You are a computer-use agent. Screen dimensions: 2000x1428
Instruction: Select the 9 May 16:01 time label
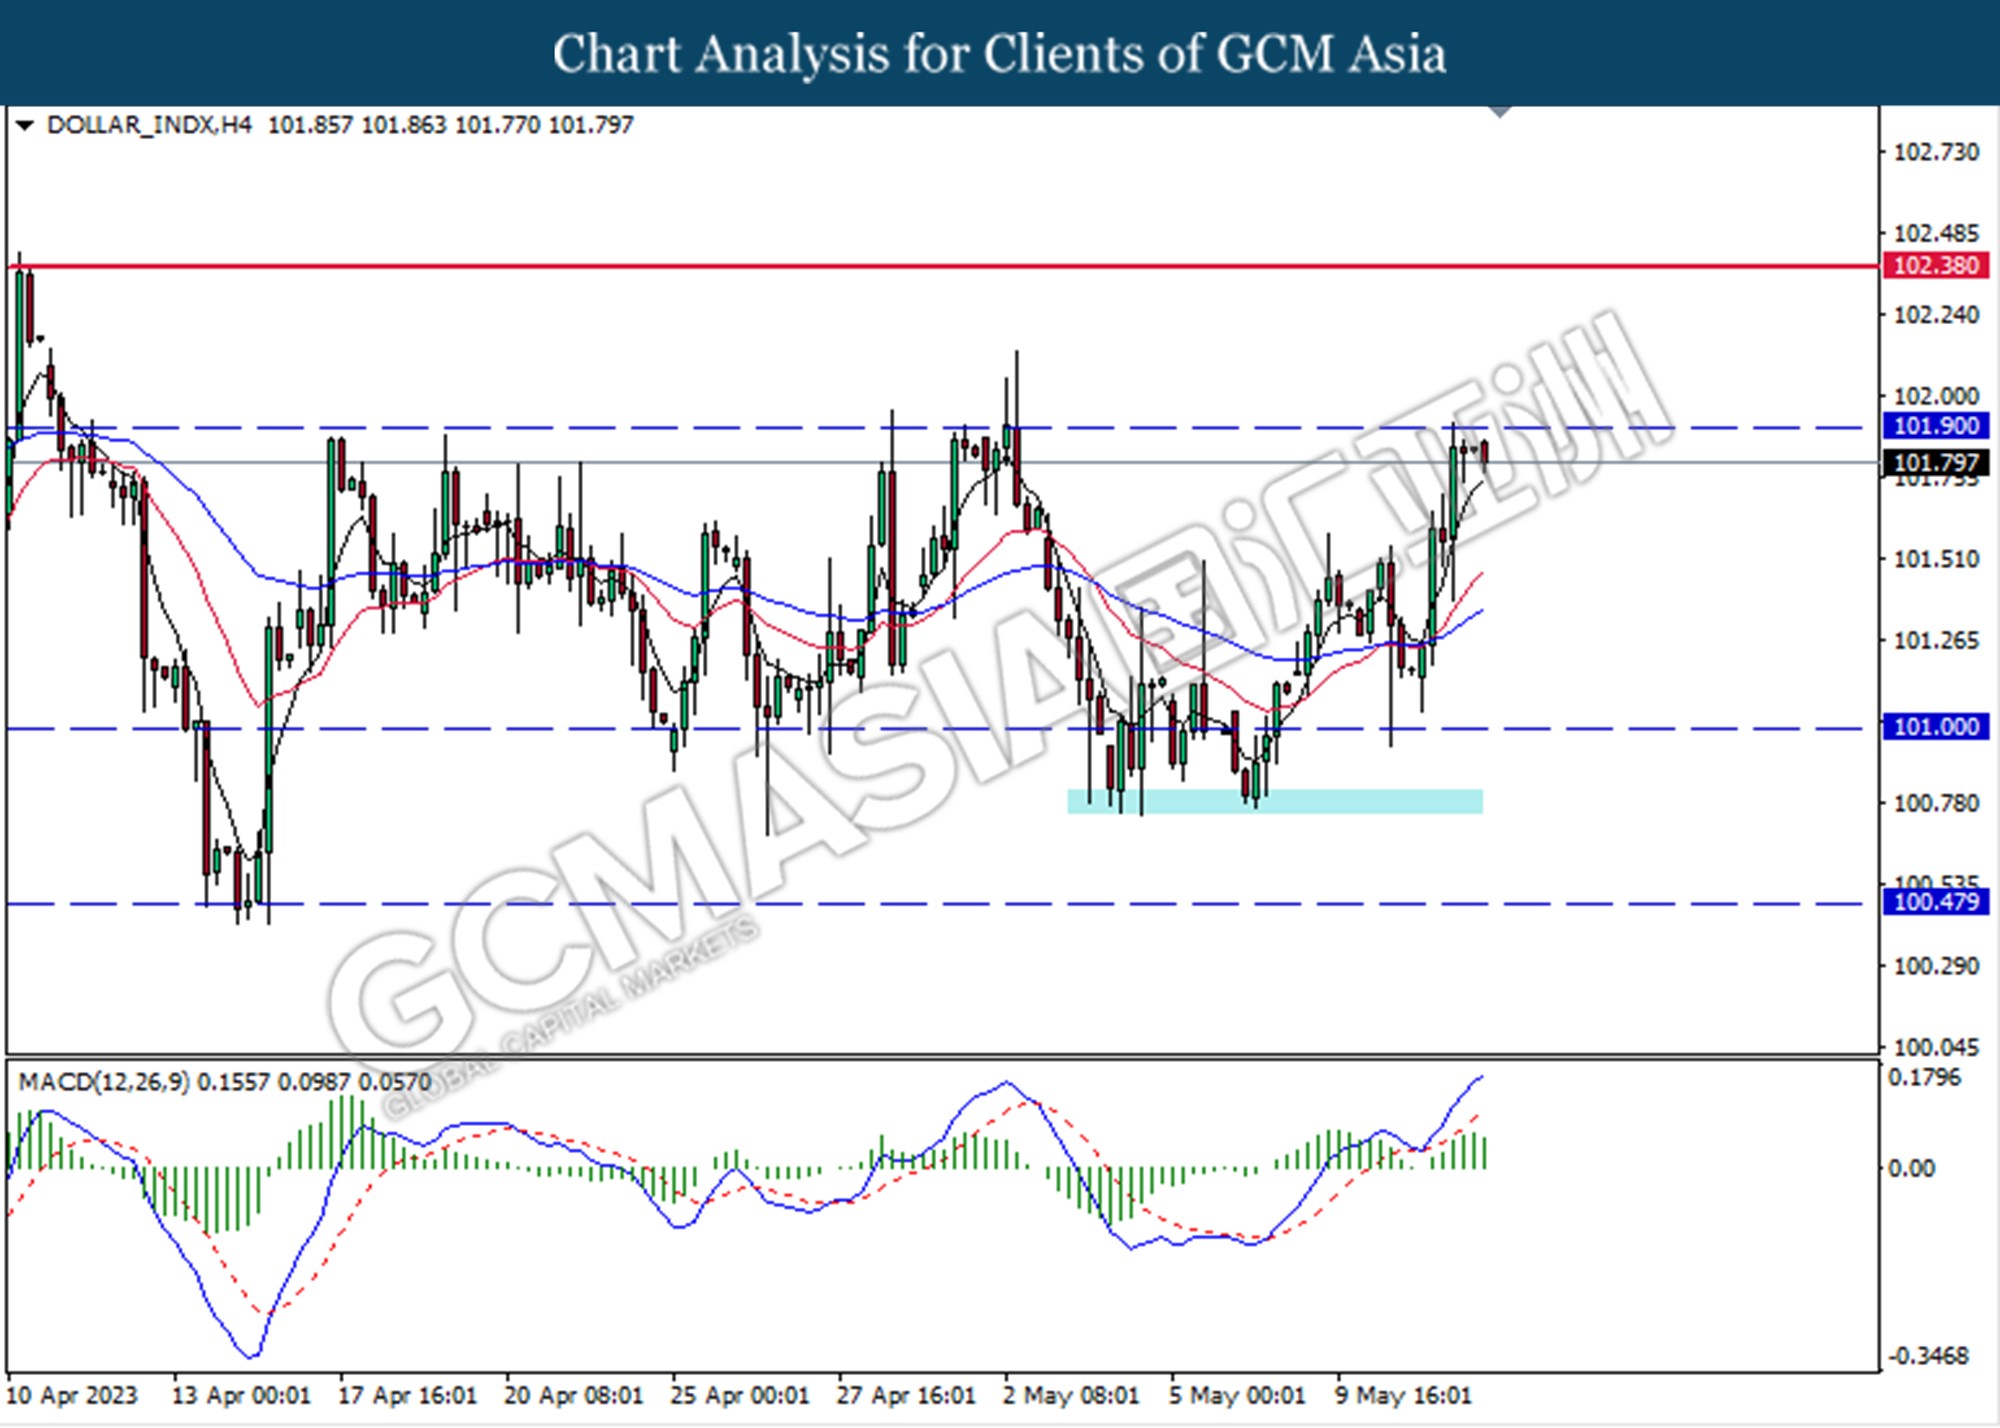pyautogui.click(x=1403, y=1395)
